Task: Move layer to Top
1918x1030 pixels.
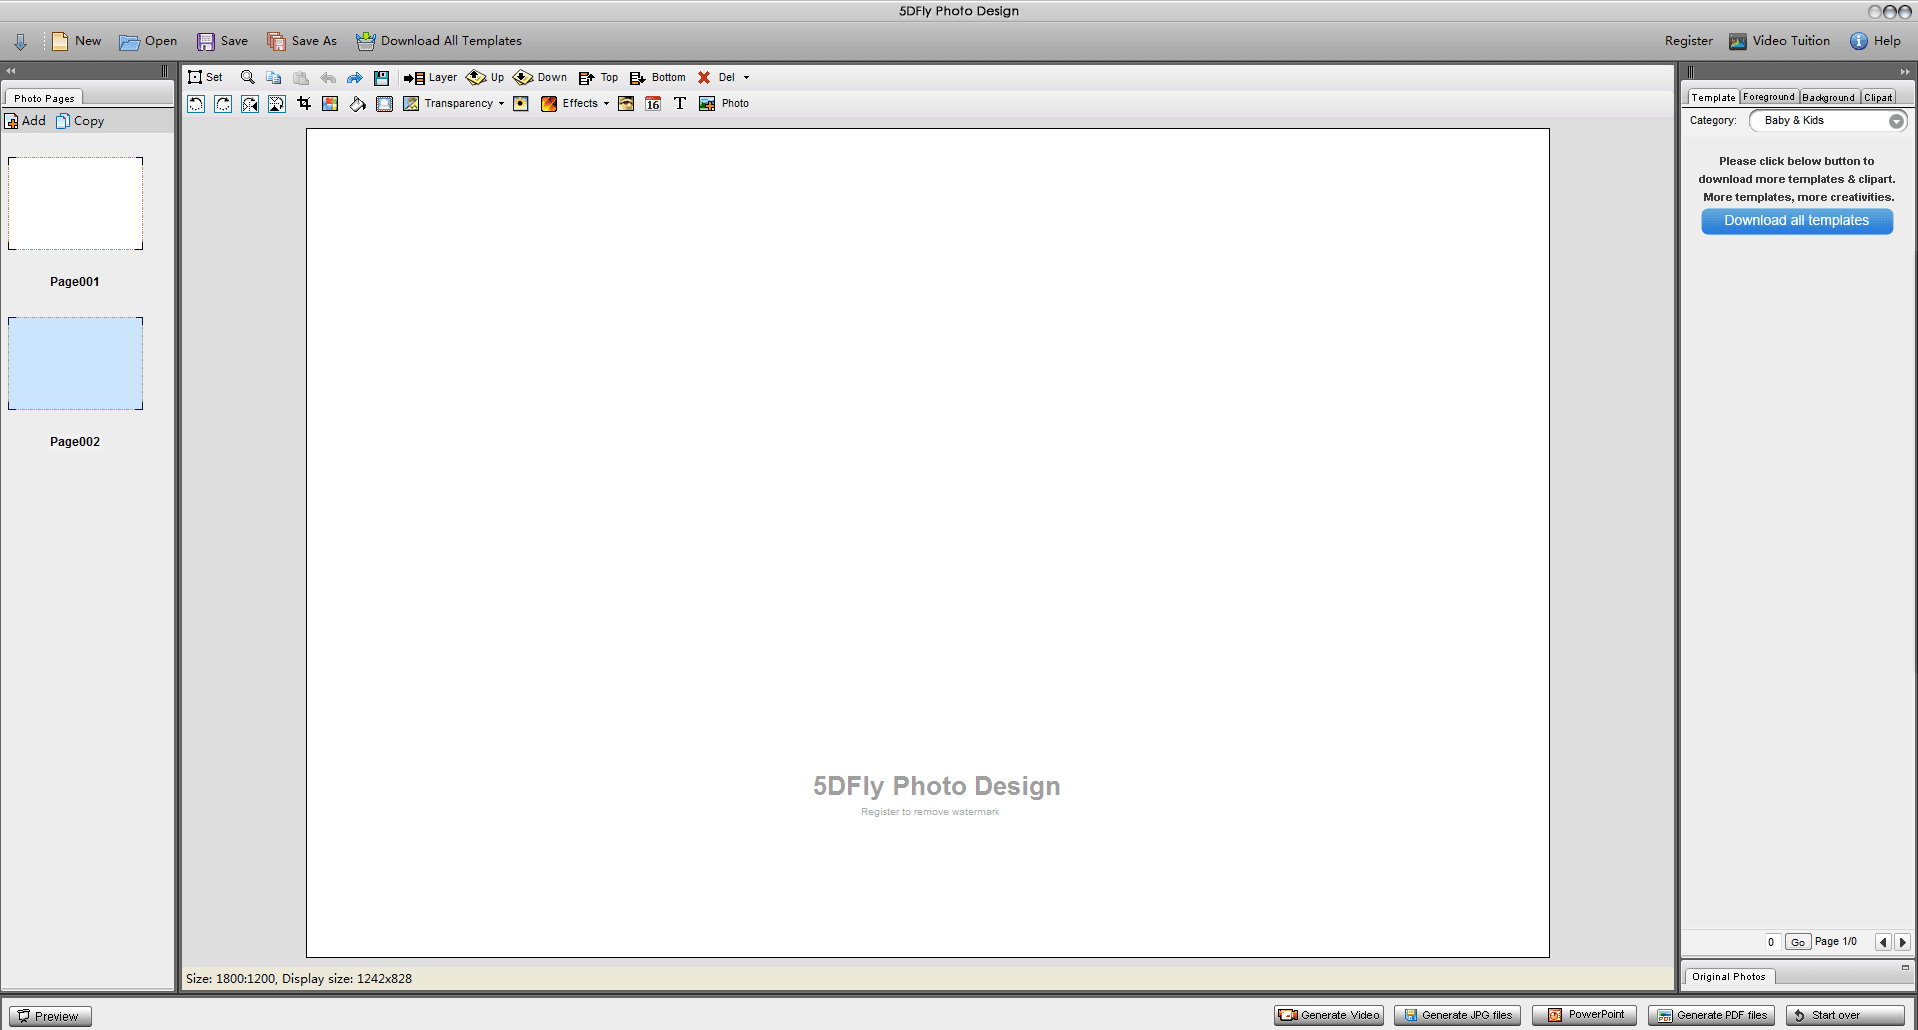Action: (598, 77)
